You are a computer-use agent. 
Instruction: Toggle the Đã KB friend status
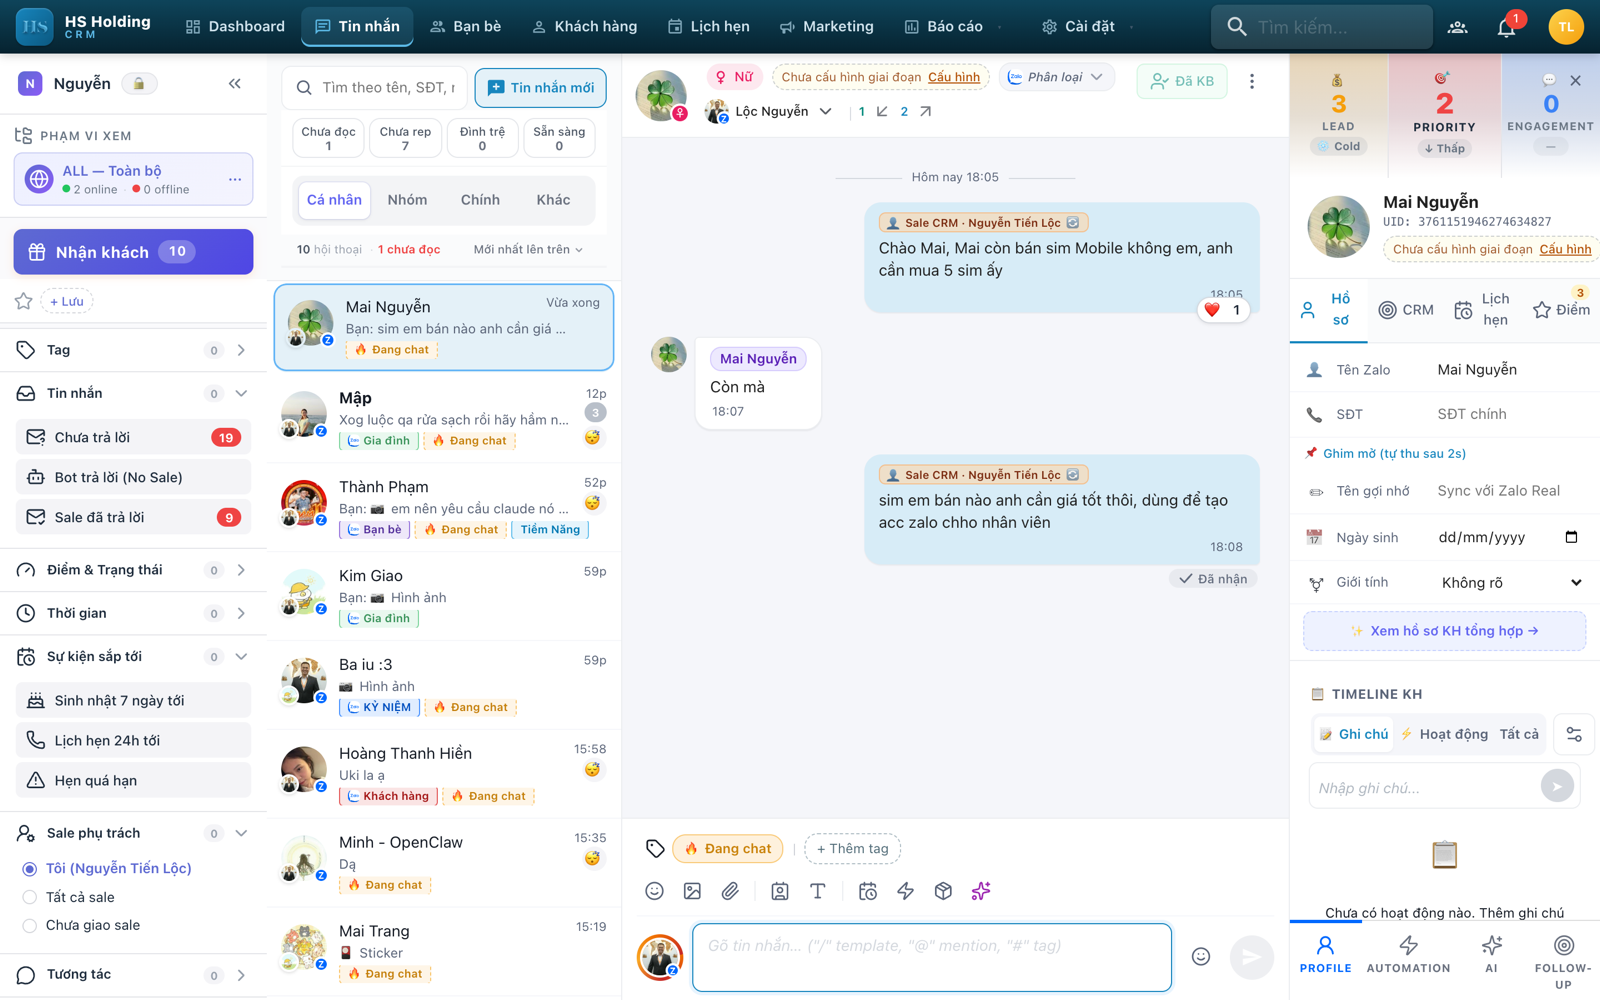click(x=1182, y=81)
